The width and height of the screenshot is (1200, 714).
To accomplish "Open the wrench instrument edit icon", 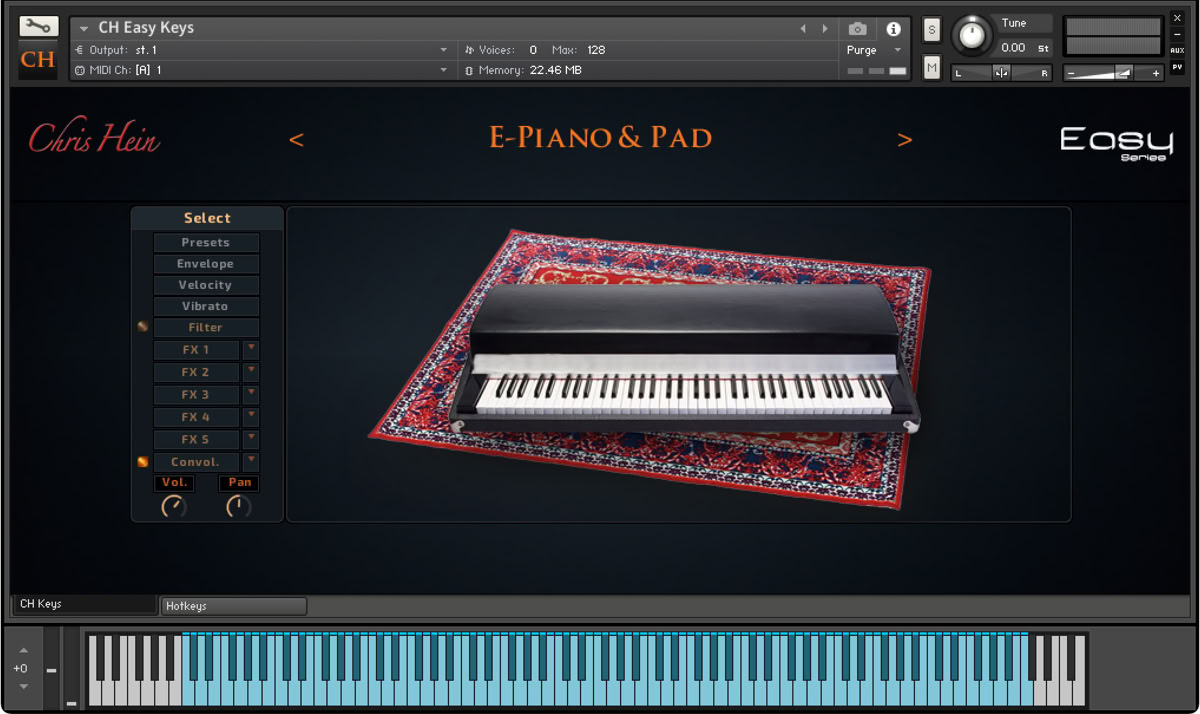I will (38, 27).
